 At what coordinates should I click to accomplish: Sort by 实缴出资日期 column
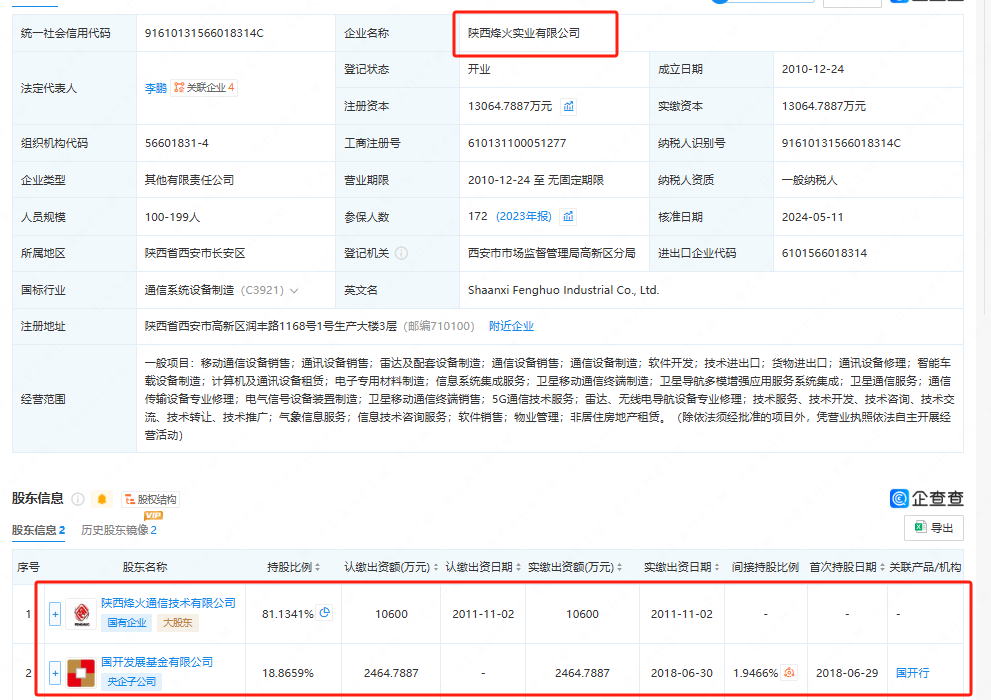click(x=717, y=567)
